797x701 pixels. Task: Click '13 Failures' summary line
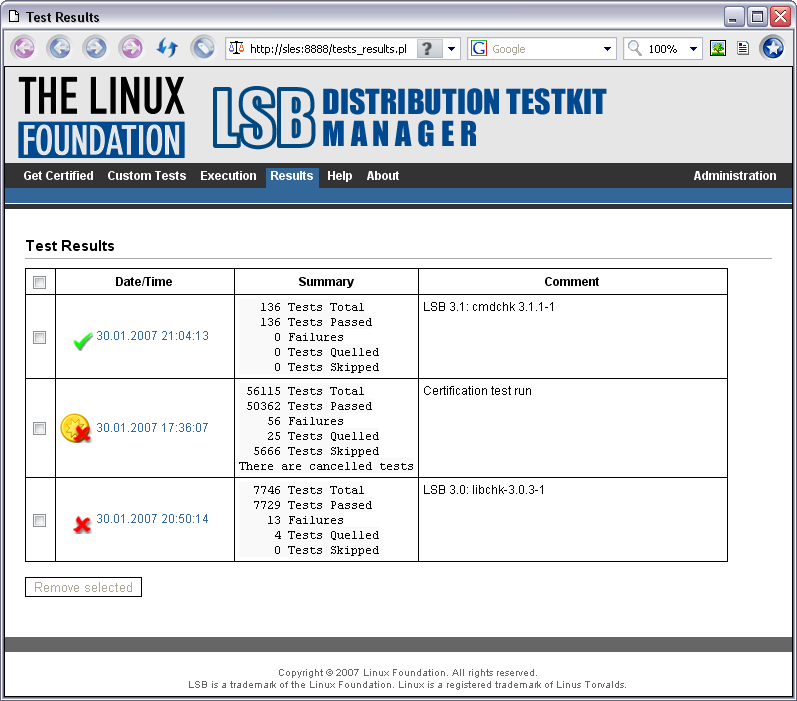(305, 521)
